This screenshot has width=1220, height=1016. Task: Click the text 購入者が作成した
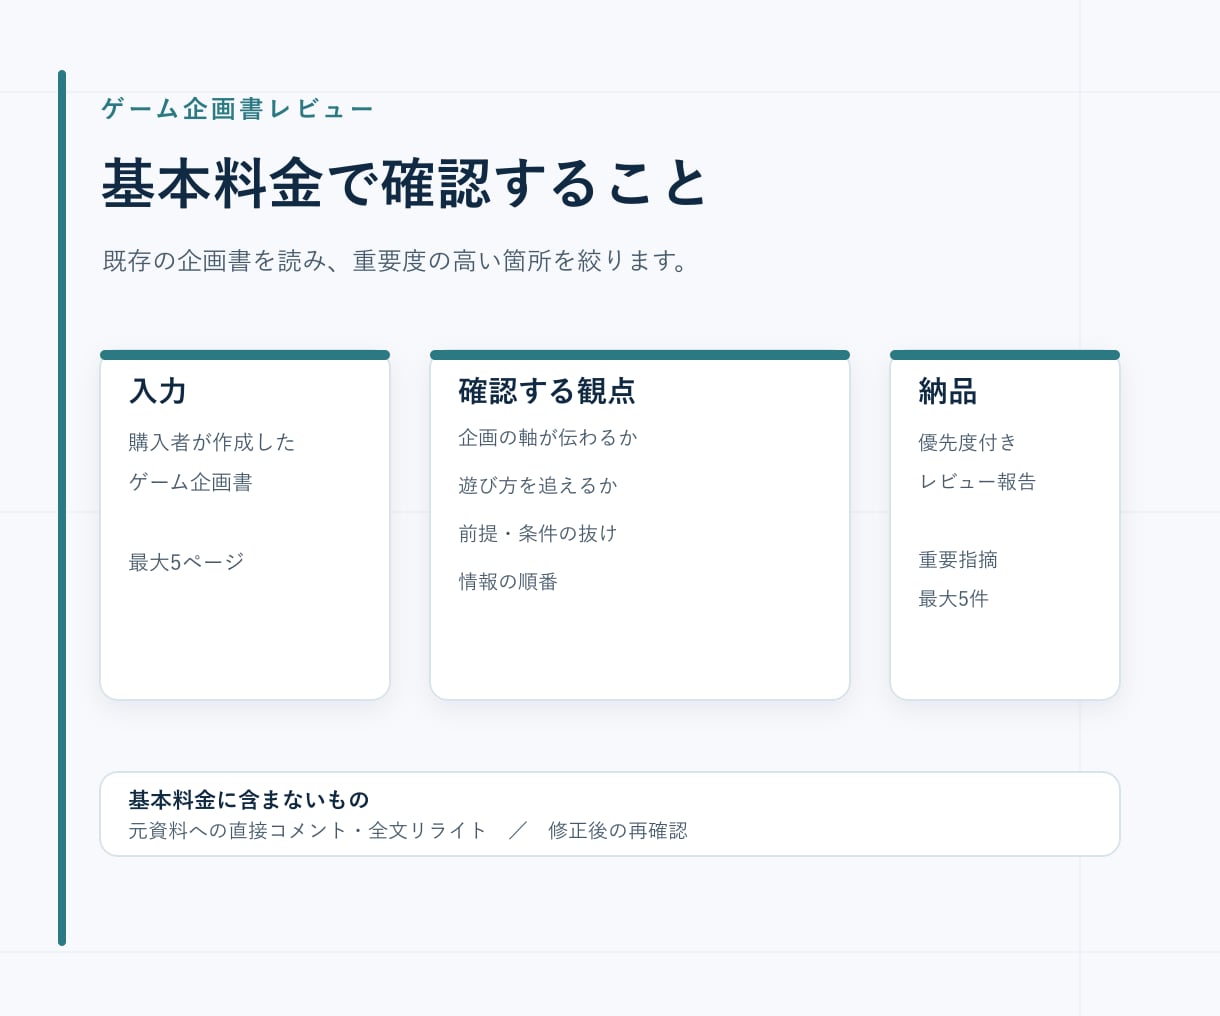212,442
